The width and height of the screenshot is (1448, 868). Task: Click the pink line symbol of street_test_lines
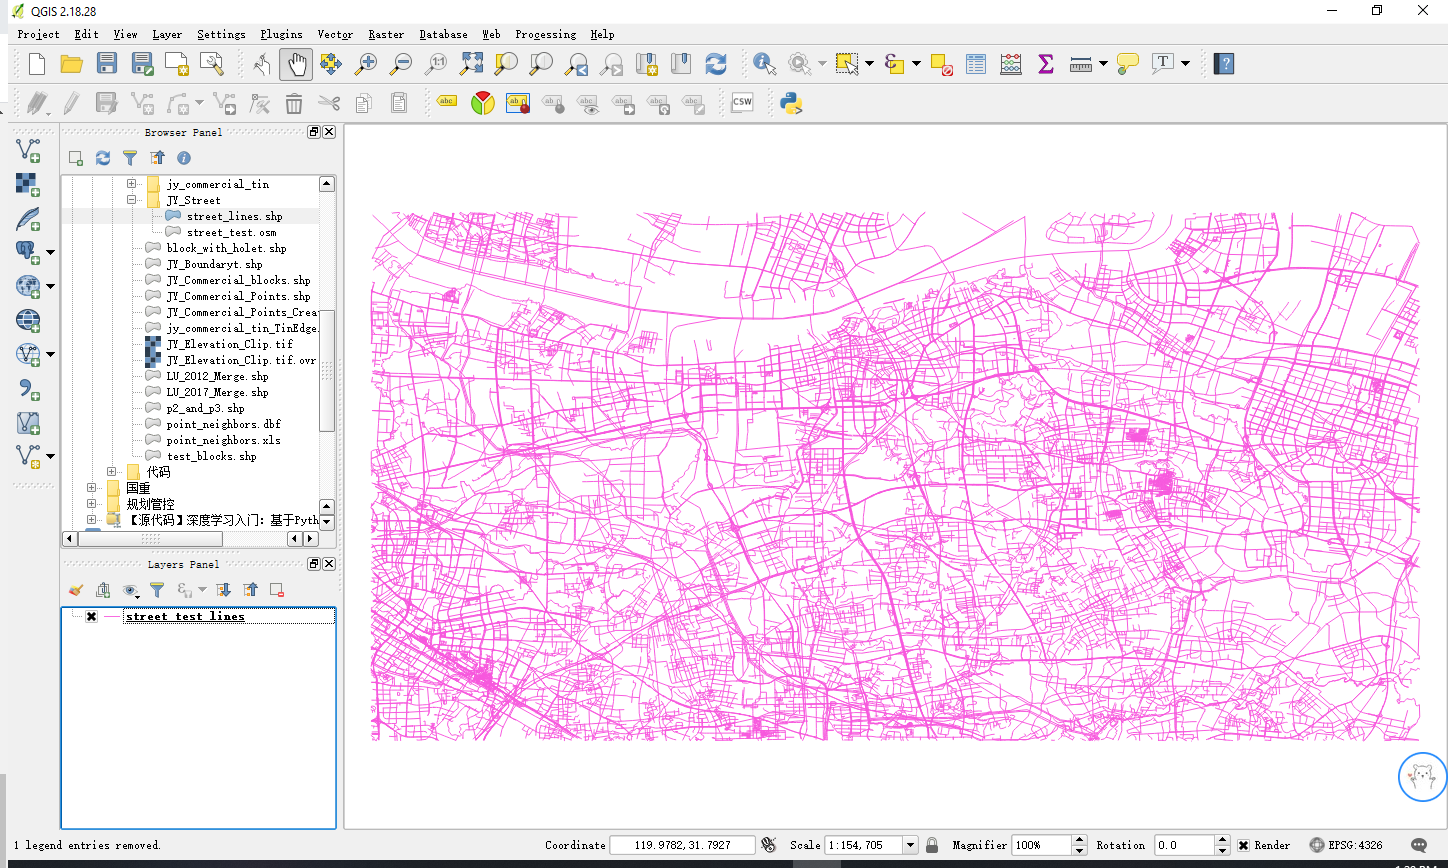coord(110,615)
